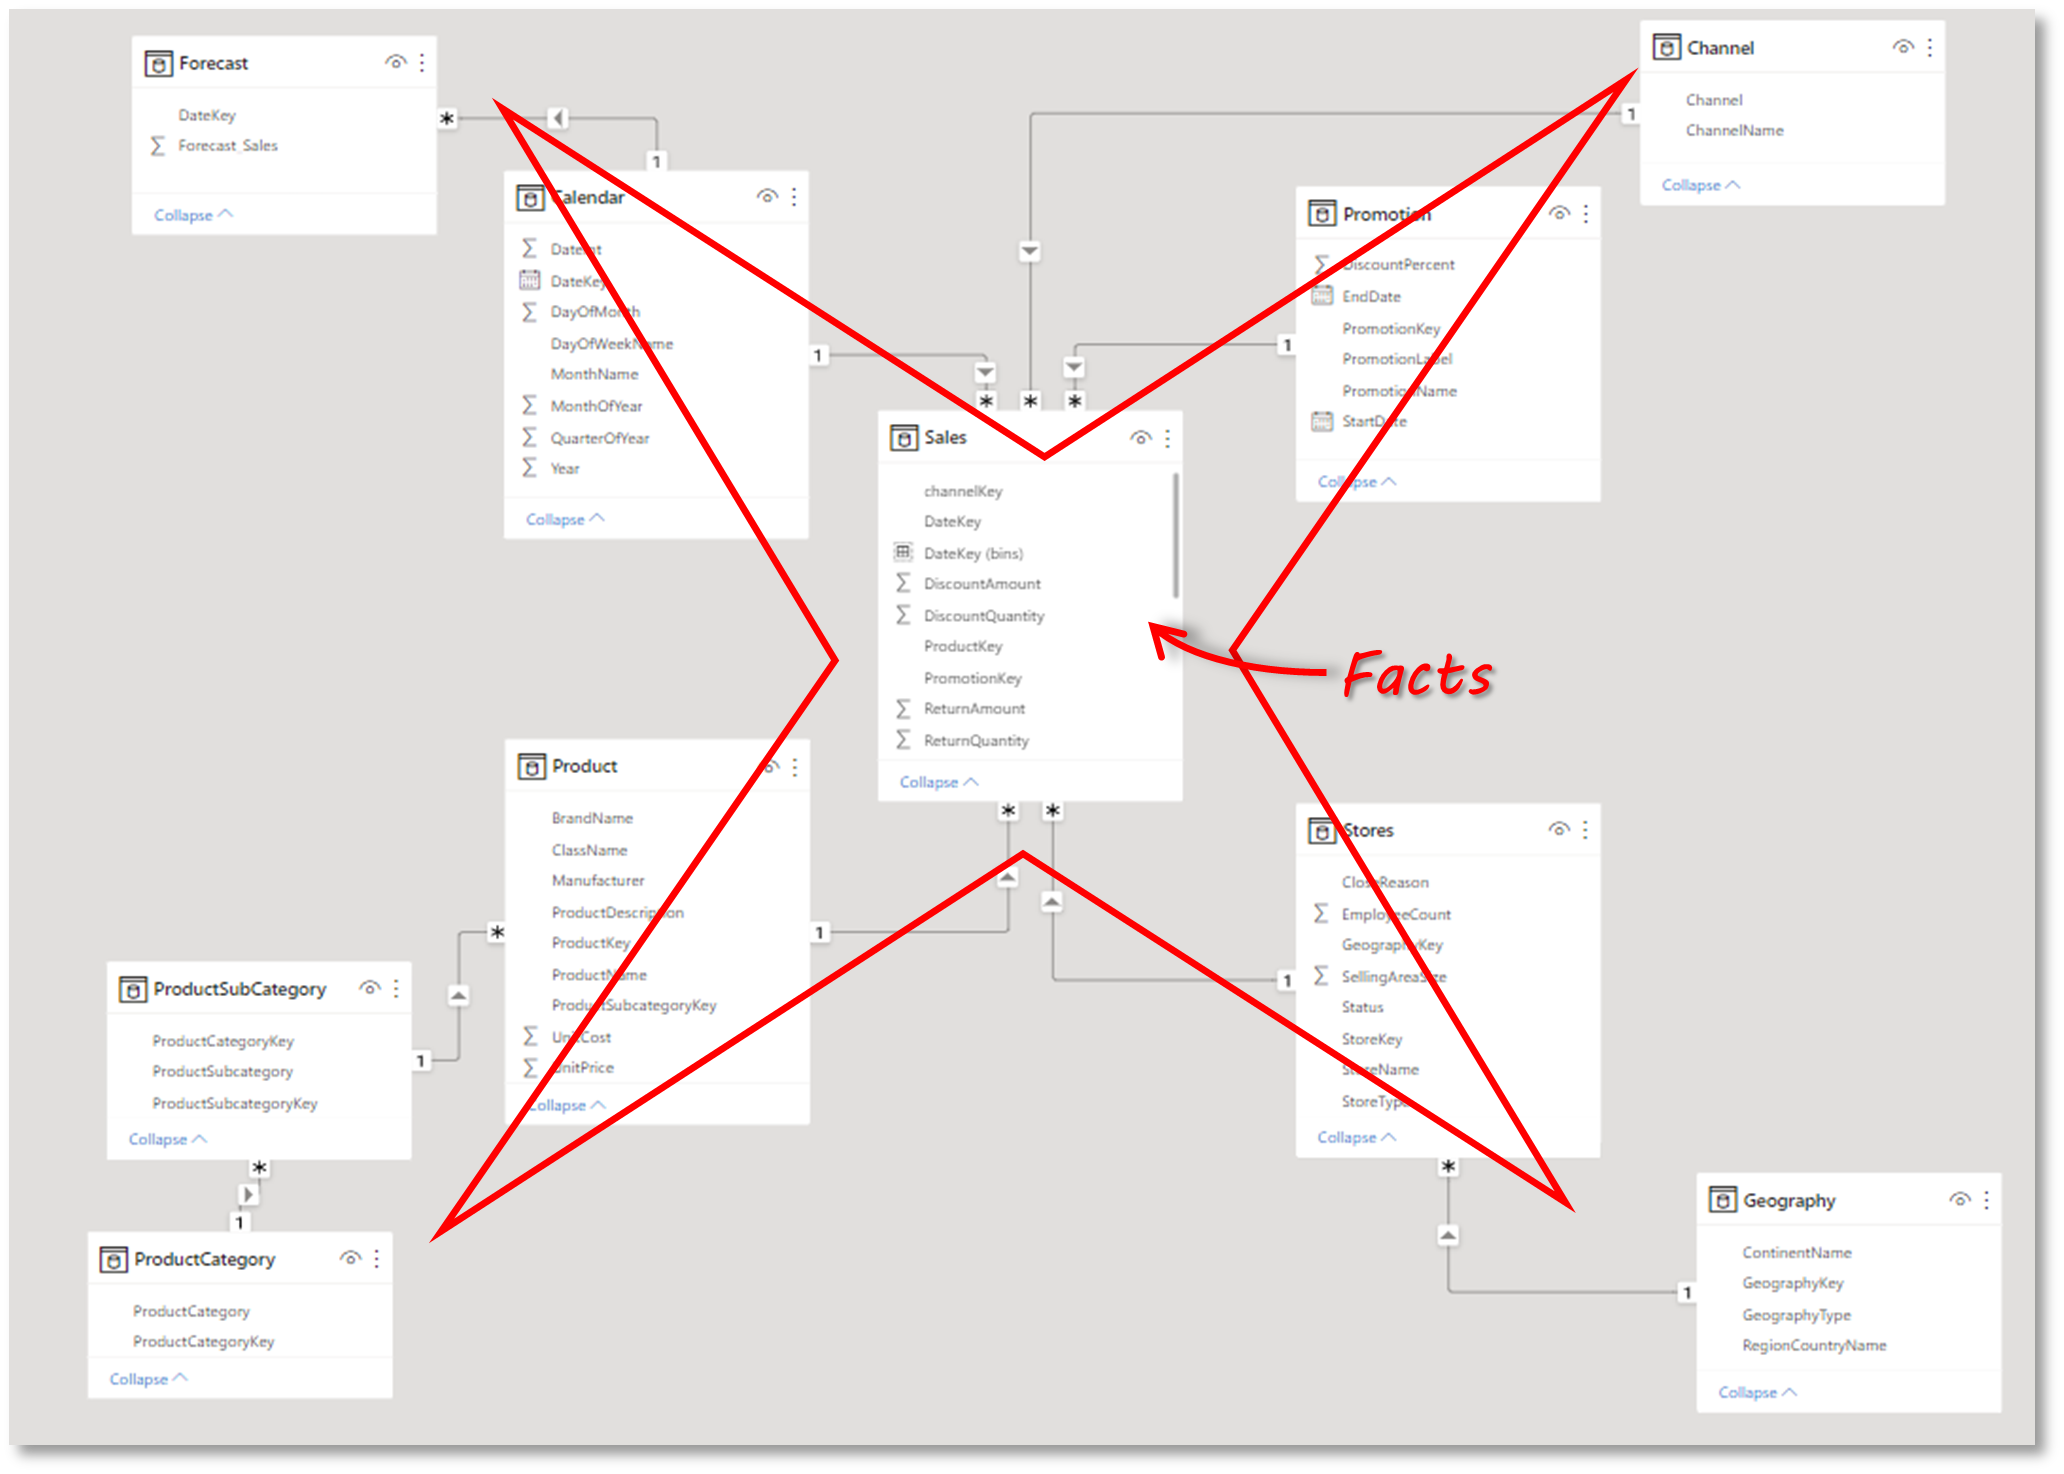Open the Sales table options menu
This screenshot has width=2064, height=1474.
pos(1168,450)
